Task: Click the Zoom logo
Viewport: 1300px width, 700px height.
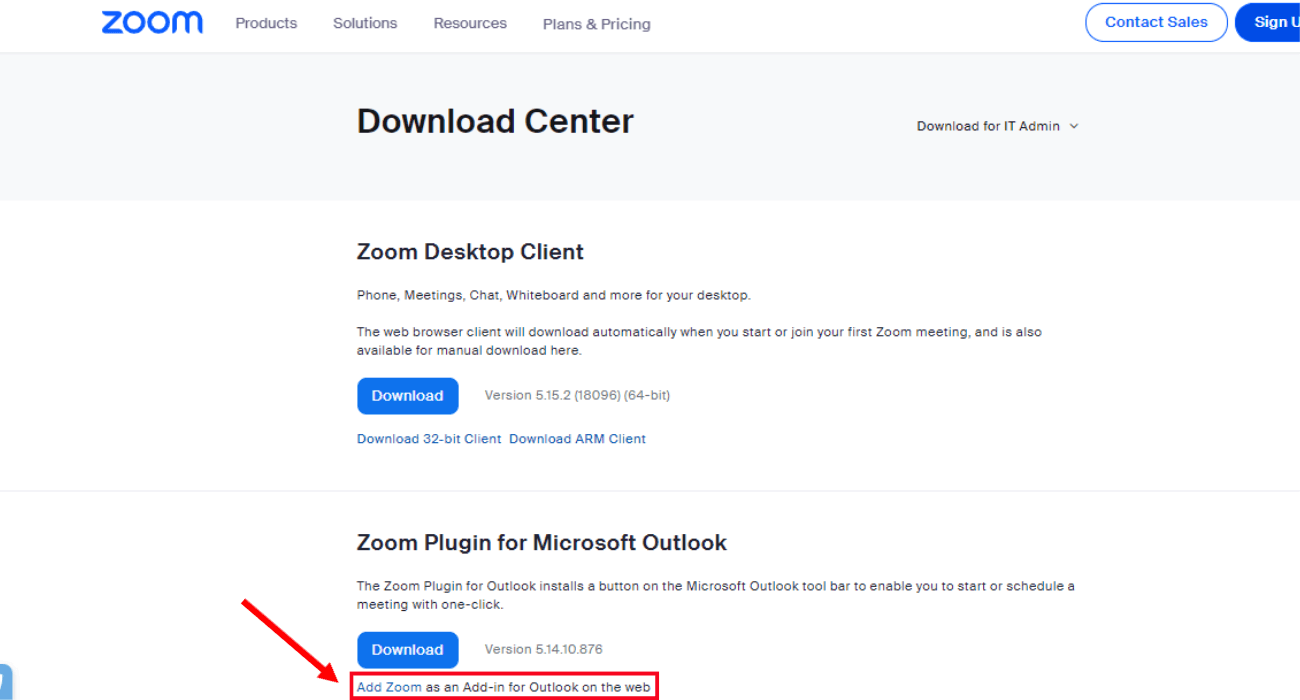Action: 152,22
